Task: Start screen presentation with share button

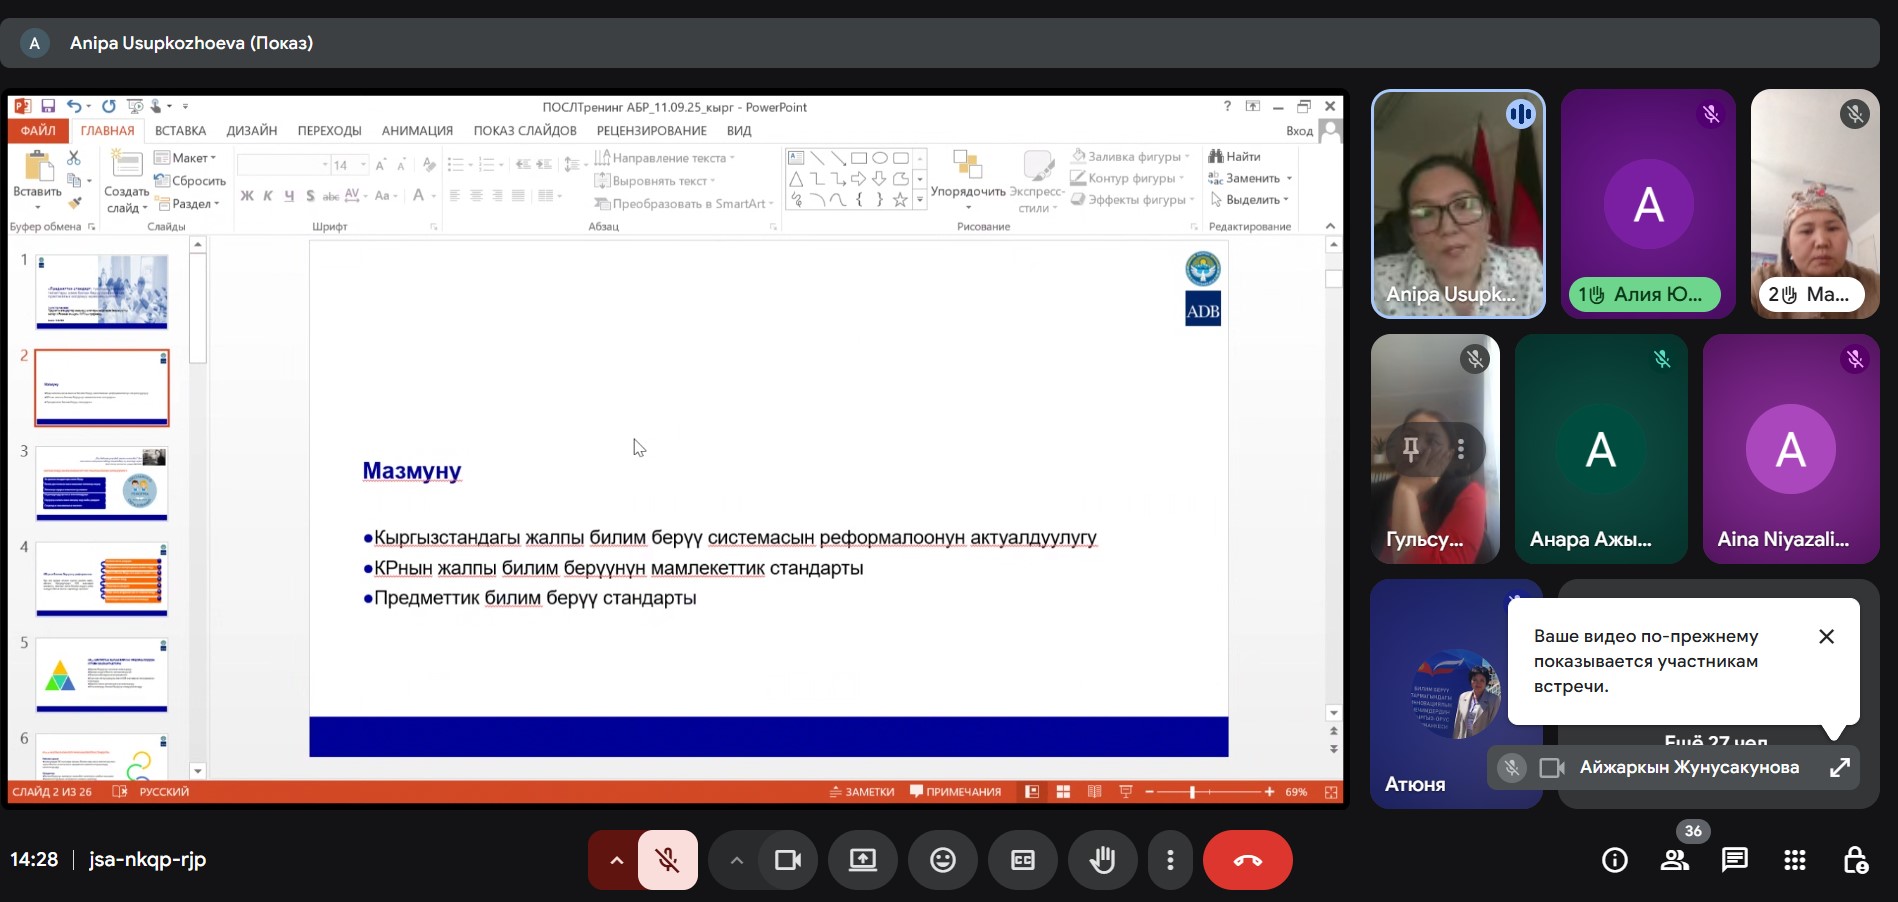Action: pyautogui.click(x=862, y=860)
